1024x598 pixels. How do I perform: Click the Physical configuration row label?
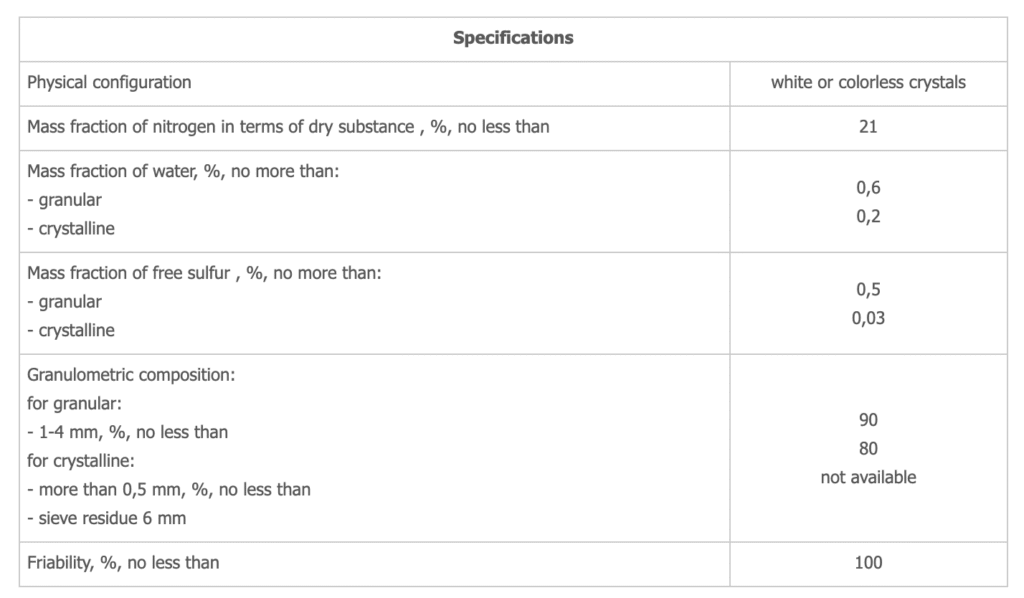[x=109, y=82]
